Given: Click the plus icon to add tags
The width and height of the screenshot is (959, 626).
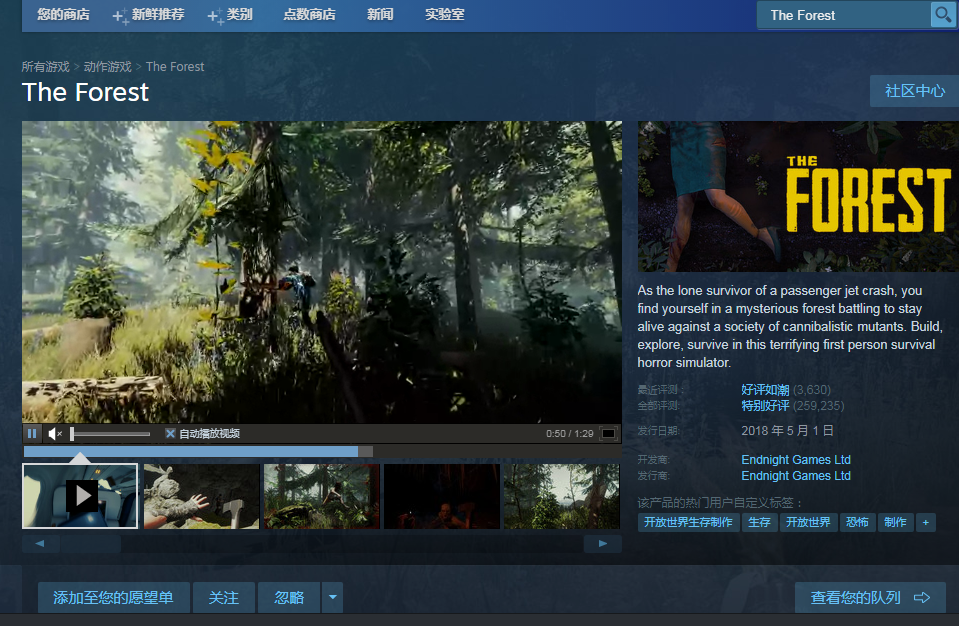Looking at the screenshot, I should 926,522.
